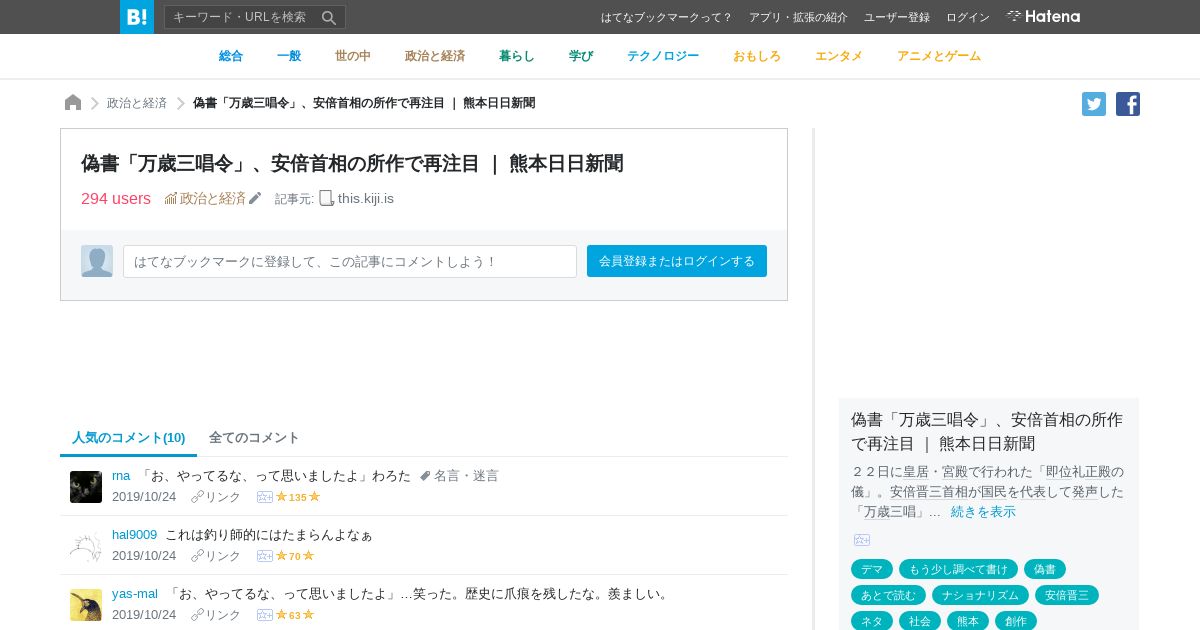The image size is (1200, 630).
Task: Click the 名言・迷言 tag on rna's comment
Action: [x=466, y=476]
